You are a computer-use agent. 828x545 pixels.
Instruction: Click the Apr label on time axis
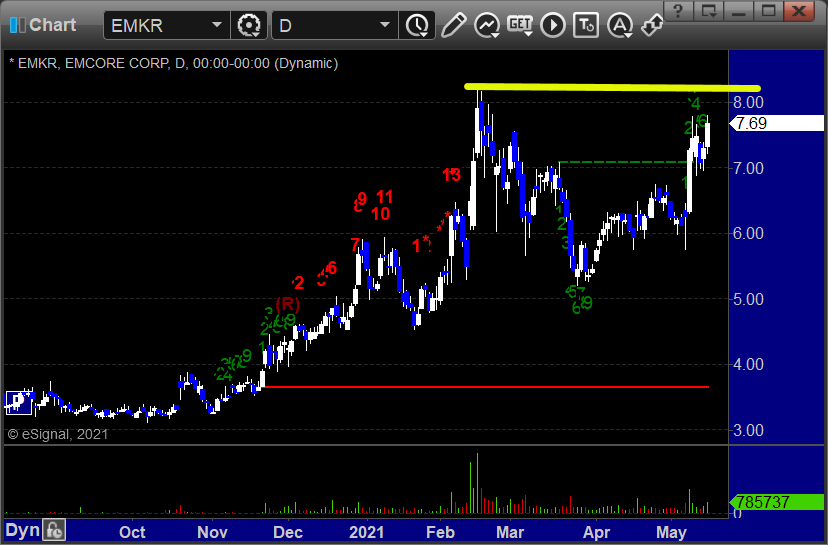[x=596, y=532]
